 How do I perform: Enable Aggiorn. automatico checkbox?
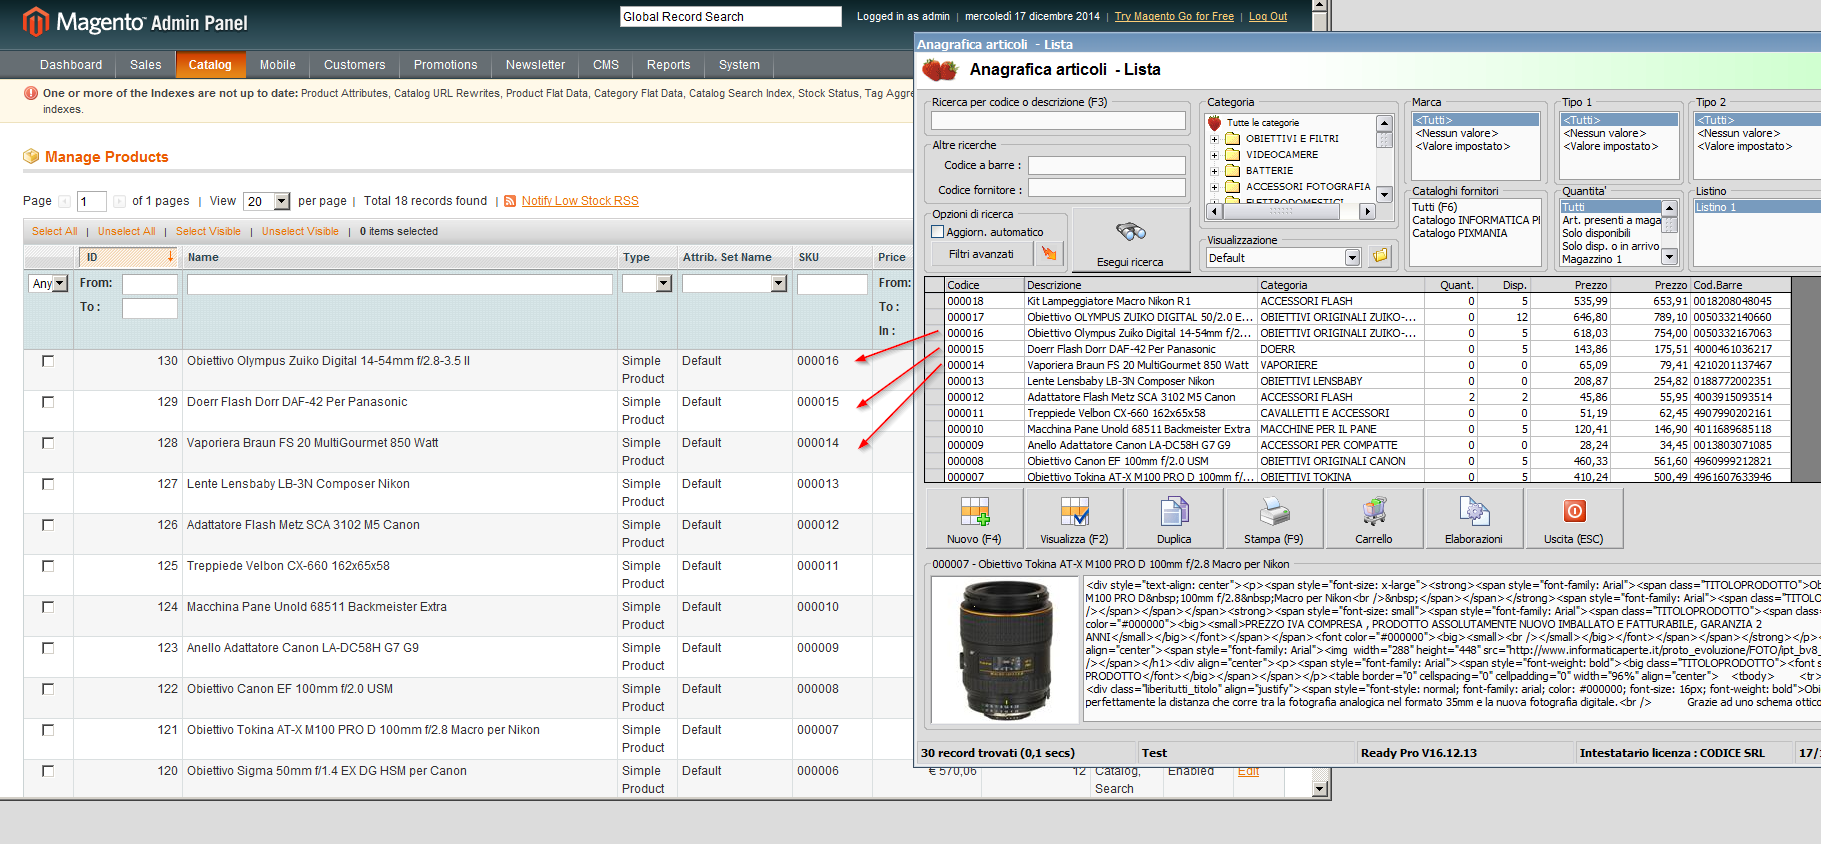click(x=938, y=232)
